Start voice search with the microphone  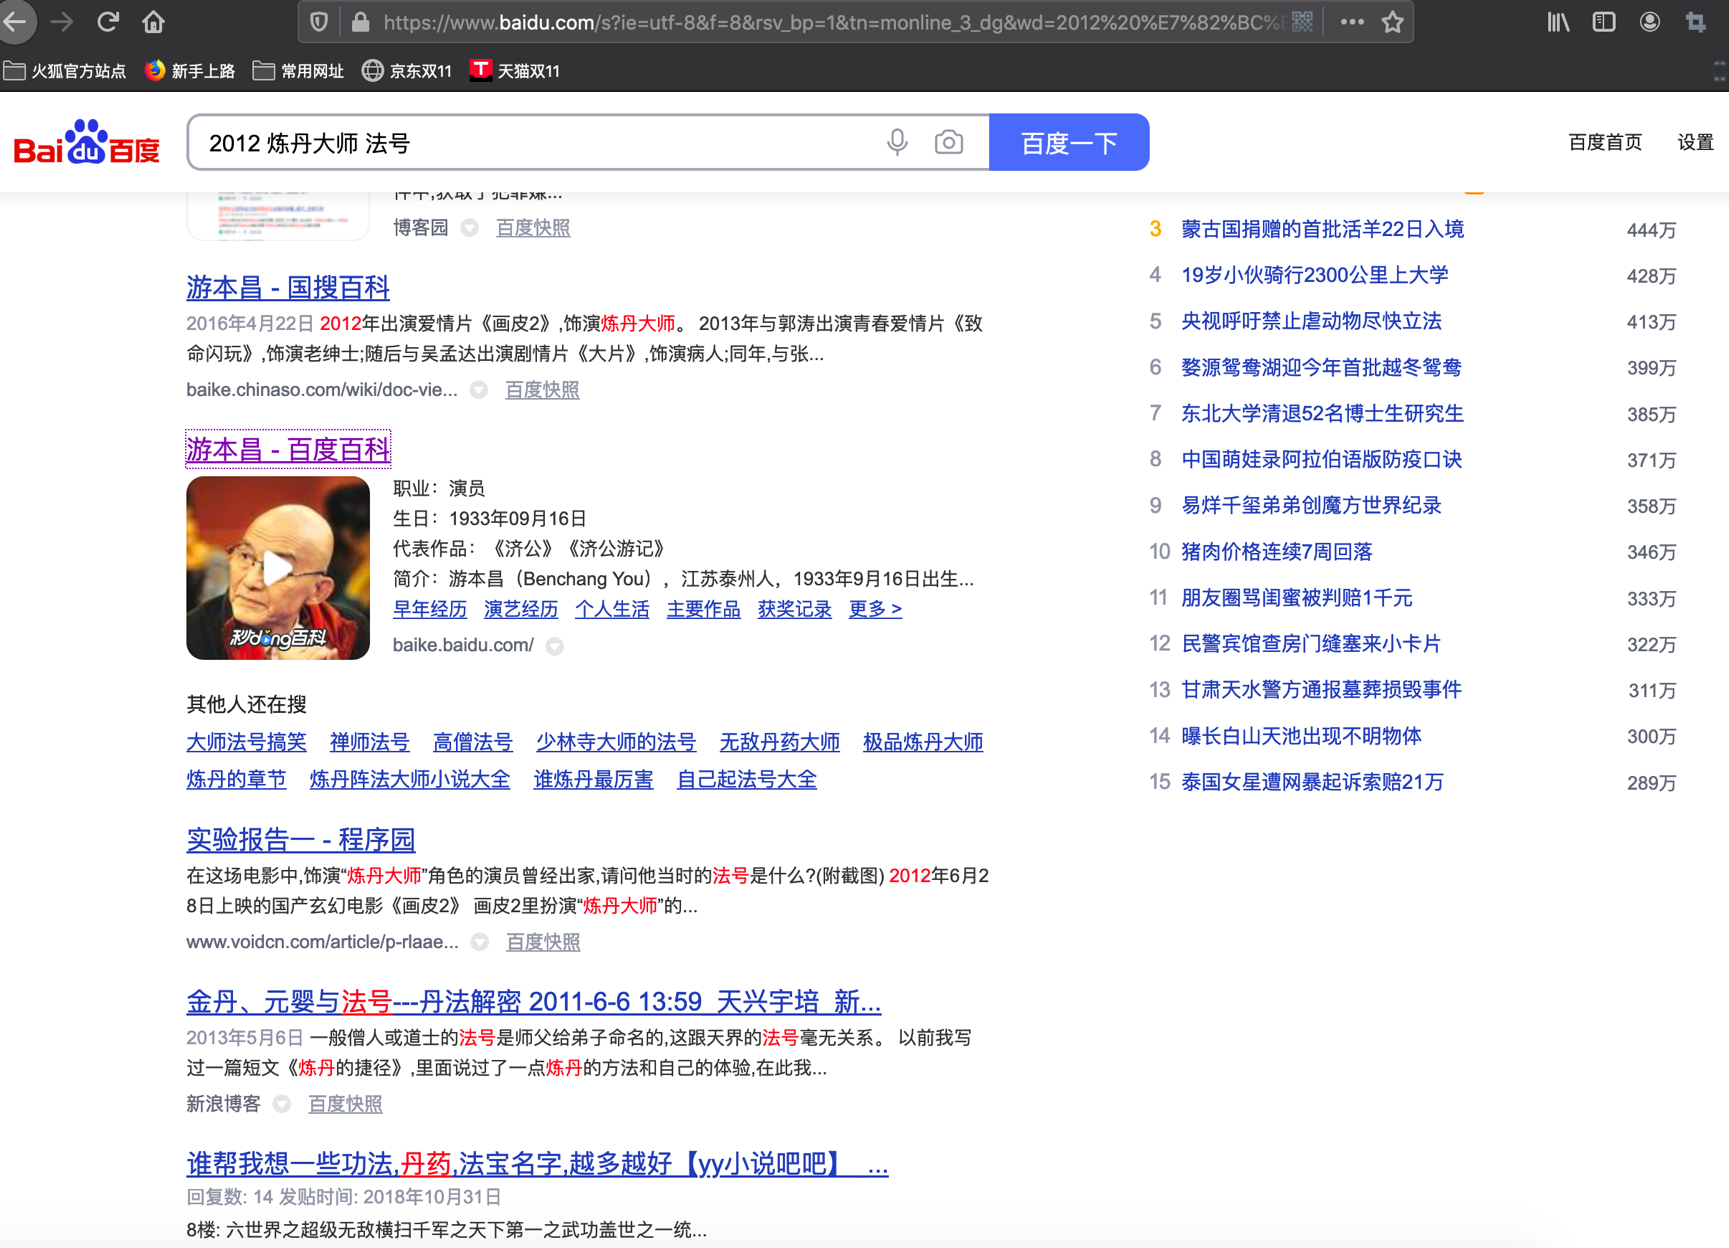click(x=897, y=142)
